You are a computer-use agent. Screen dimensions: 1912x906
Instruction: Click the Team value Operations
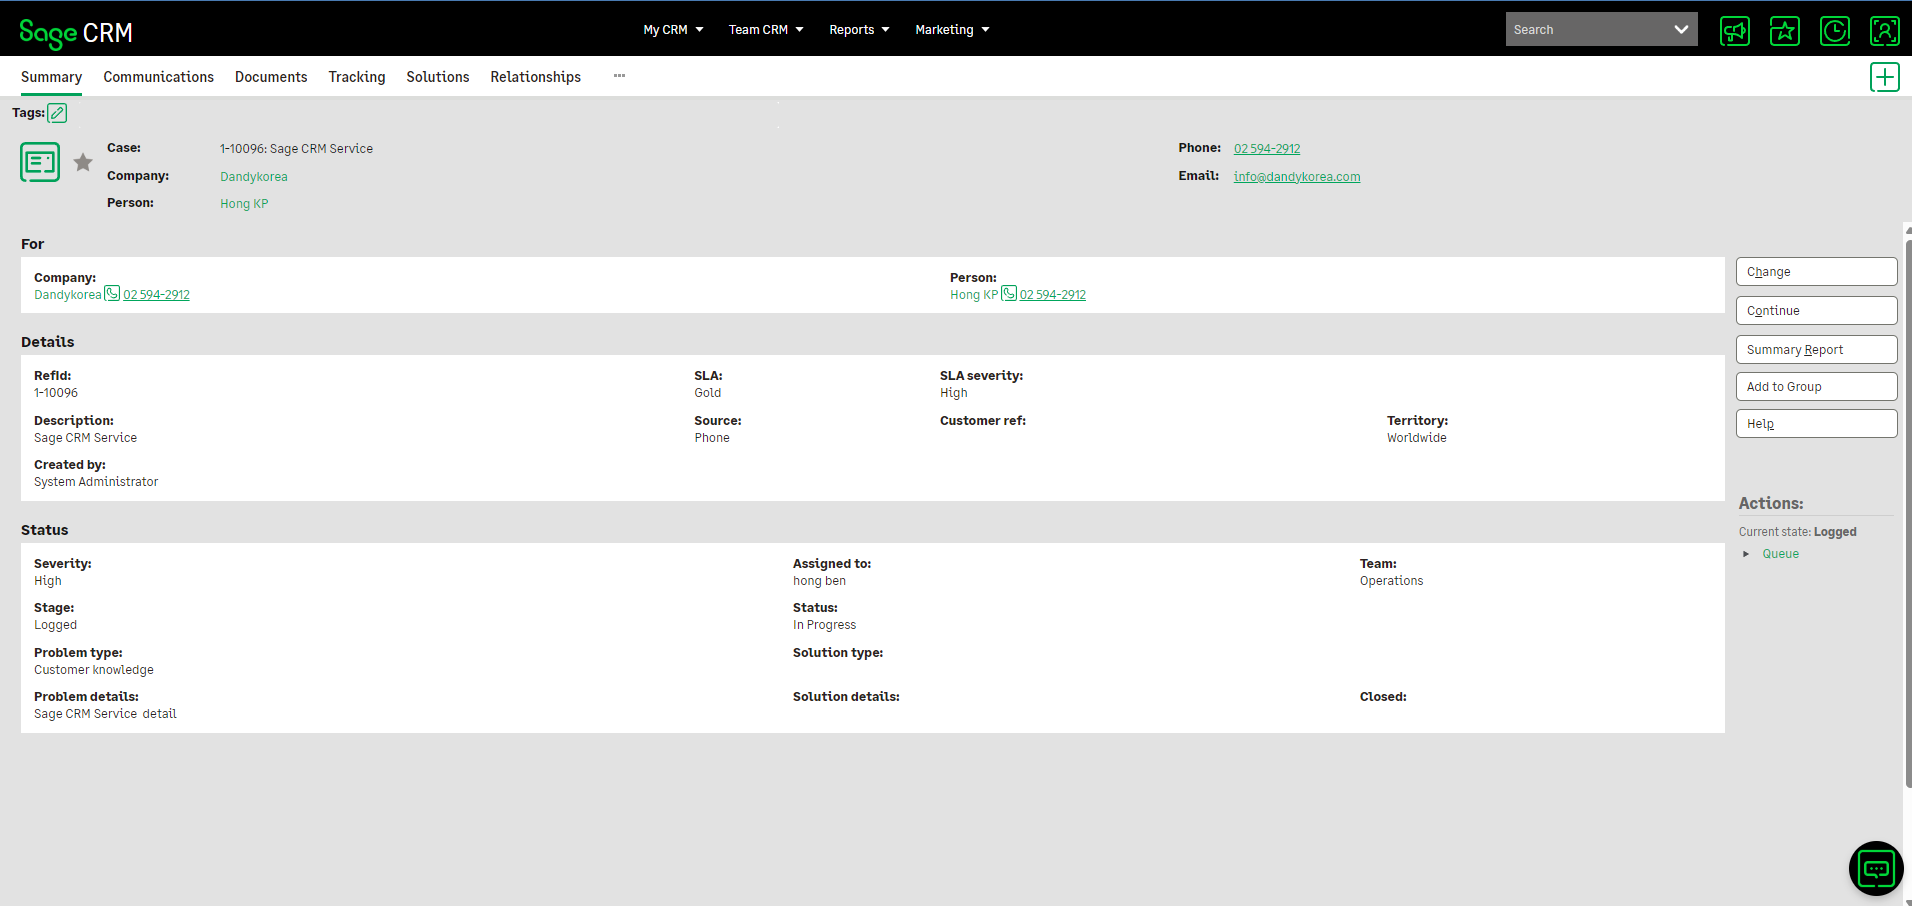point(1391,581)
